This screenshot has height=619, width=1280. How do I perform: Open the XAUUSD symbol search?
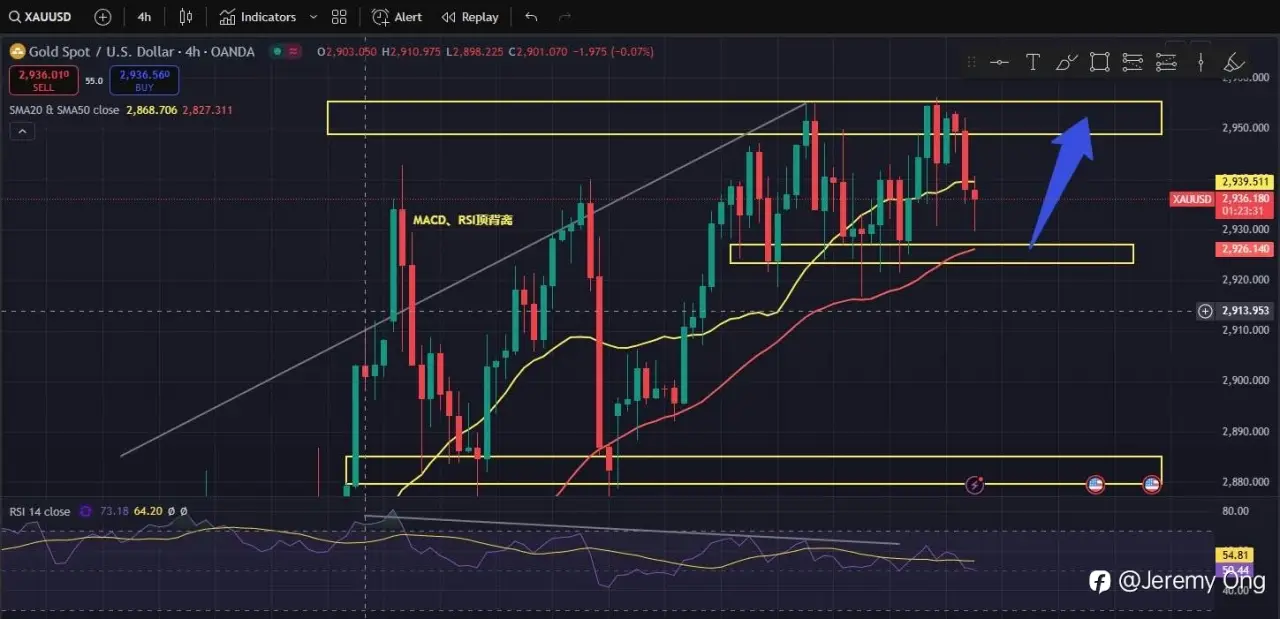pyautogui.click(x=40, y=17)
